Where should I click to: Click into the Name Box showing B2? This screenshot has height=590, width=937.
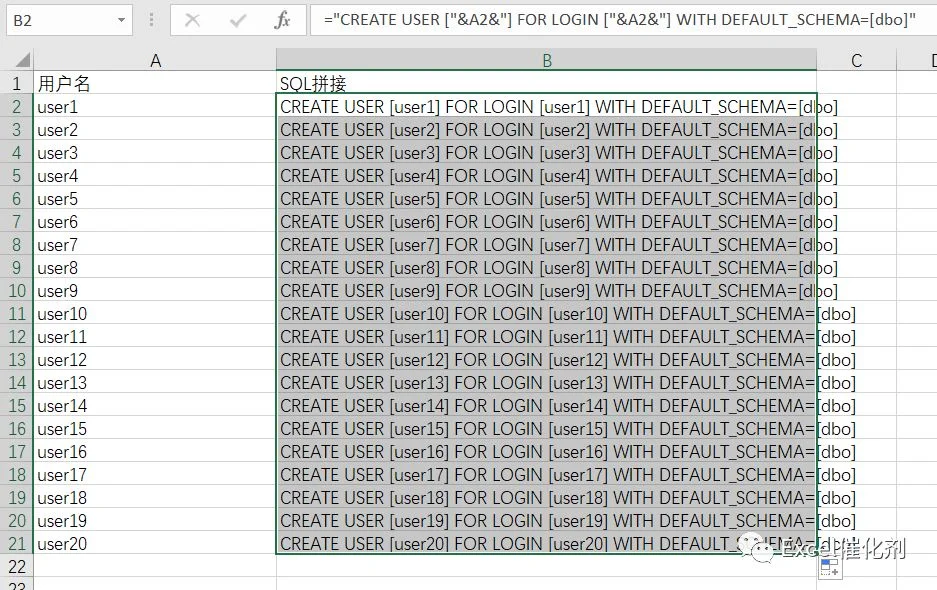(61, 20)
